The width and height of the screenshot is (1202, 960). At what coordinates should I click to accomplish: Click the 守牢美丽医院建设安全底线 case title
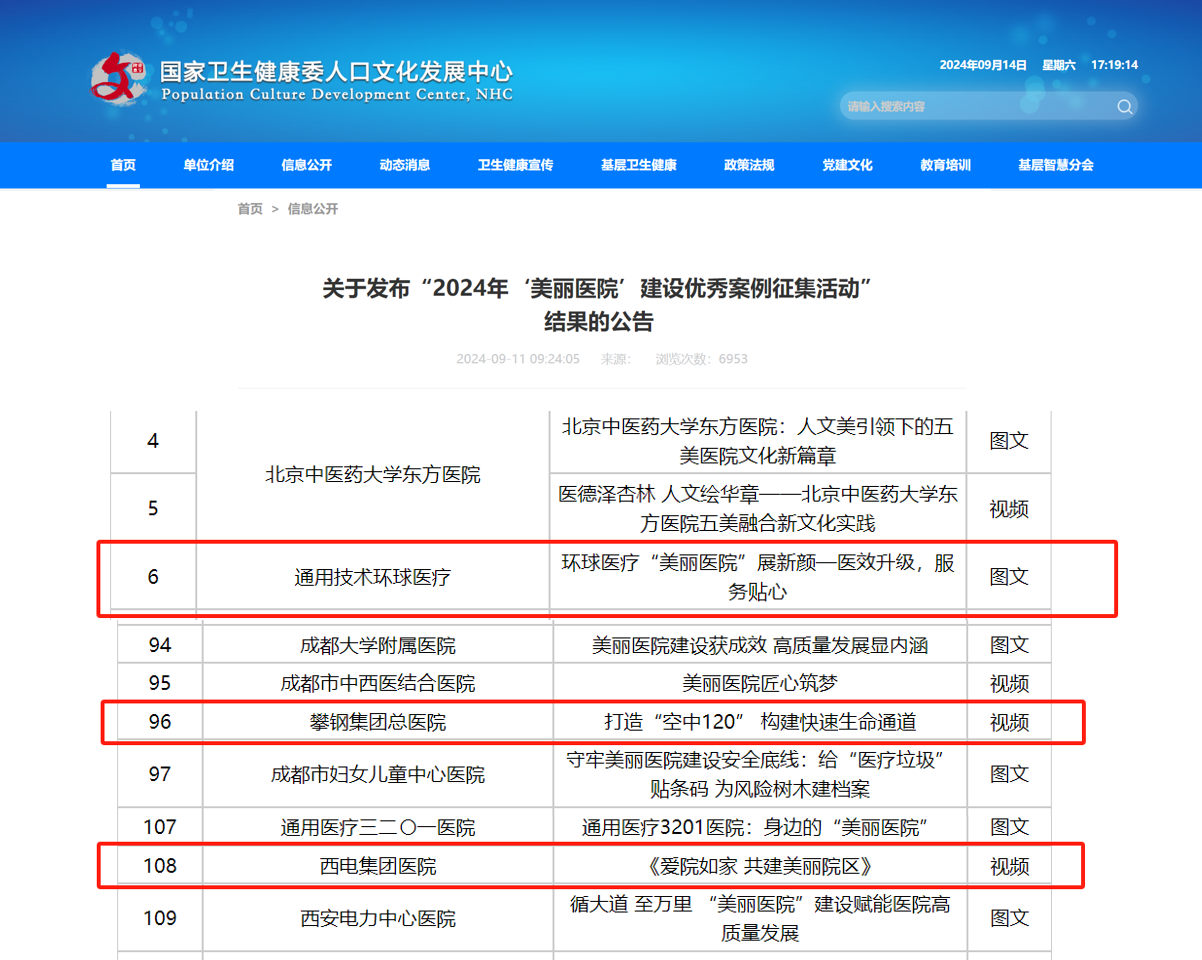[x=757, y=774]
